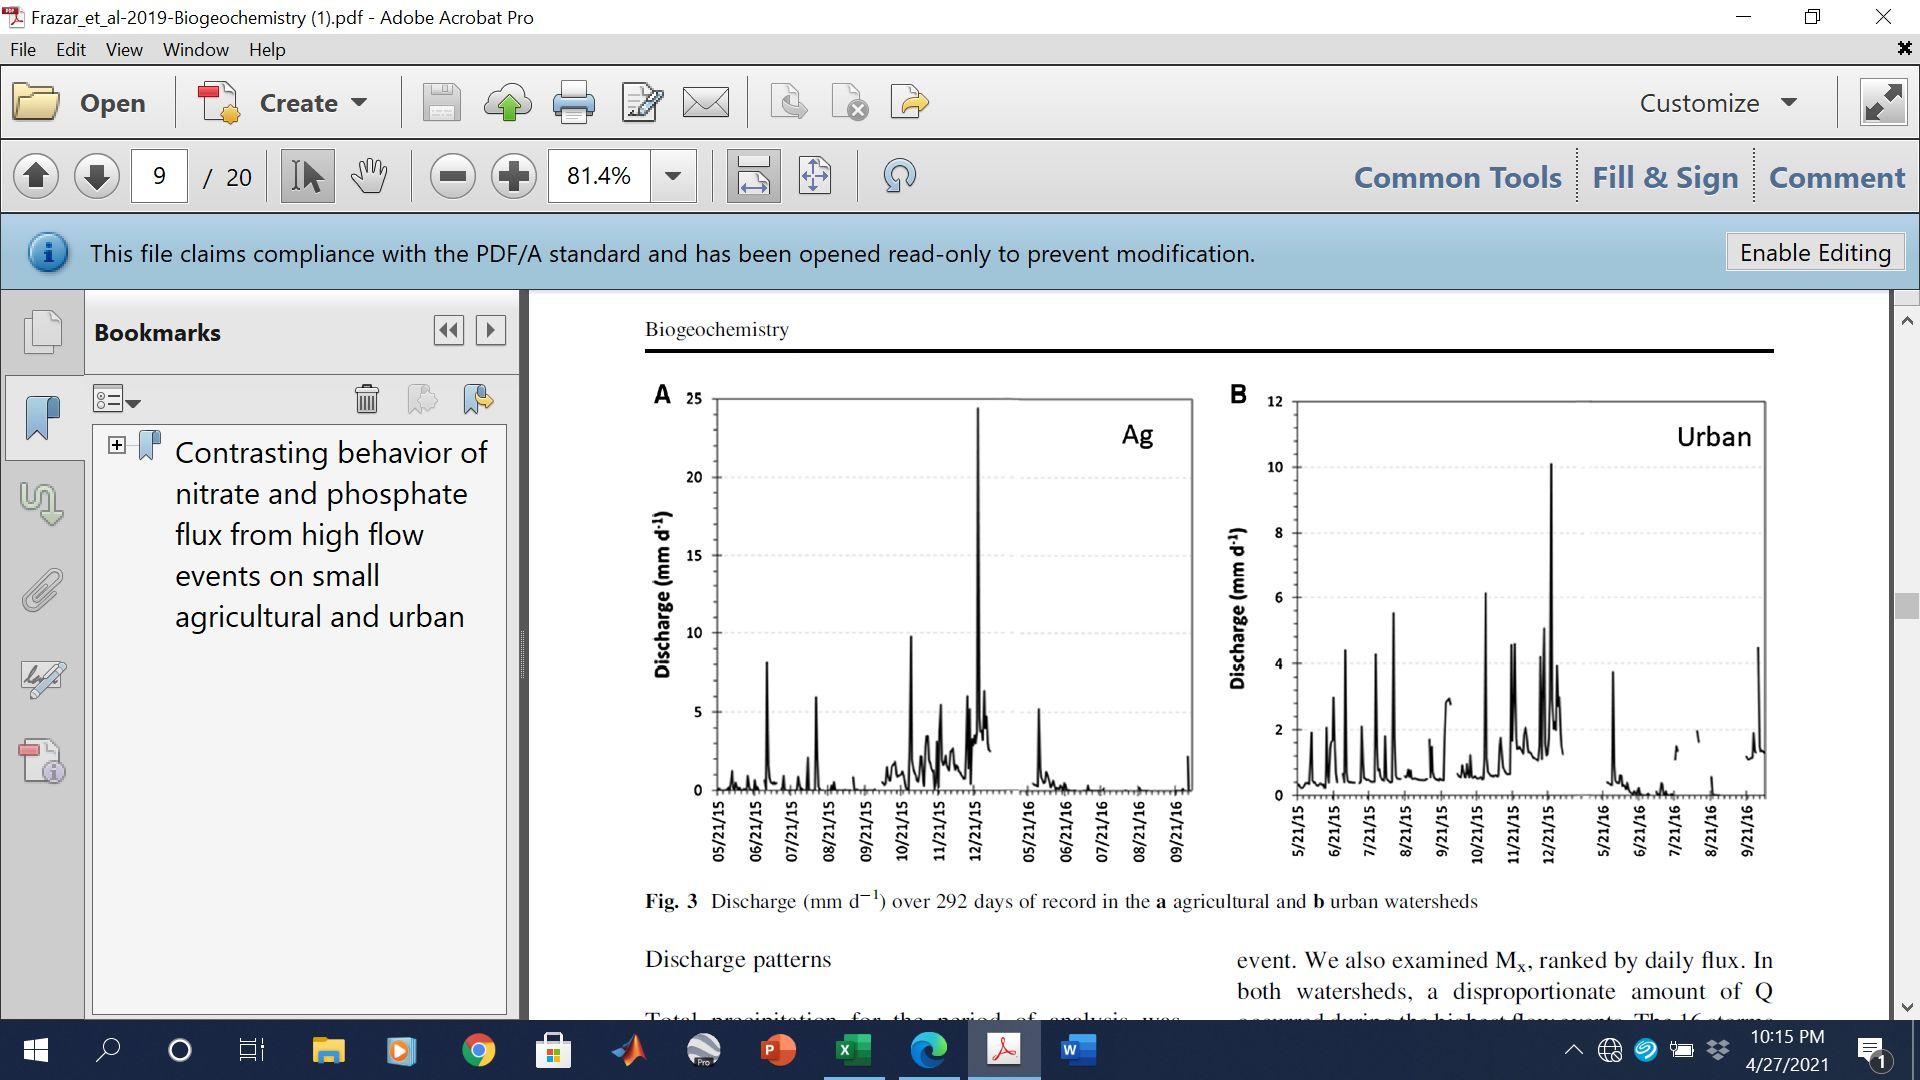The width and height of the screenshot is (1920, 1080).
Task: Click the Zoom Out minus button
Action: (x=452, y=177)
